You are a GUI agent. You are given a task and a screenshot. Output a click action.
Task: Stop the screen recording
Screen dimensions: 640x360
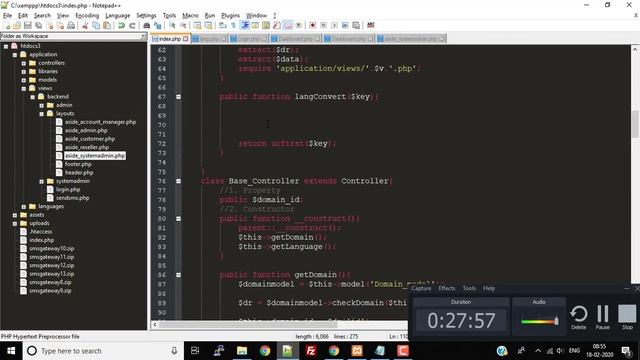[627, 318]
